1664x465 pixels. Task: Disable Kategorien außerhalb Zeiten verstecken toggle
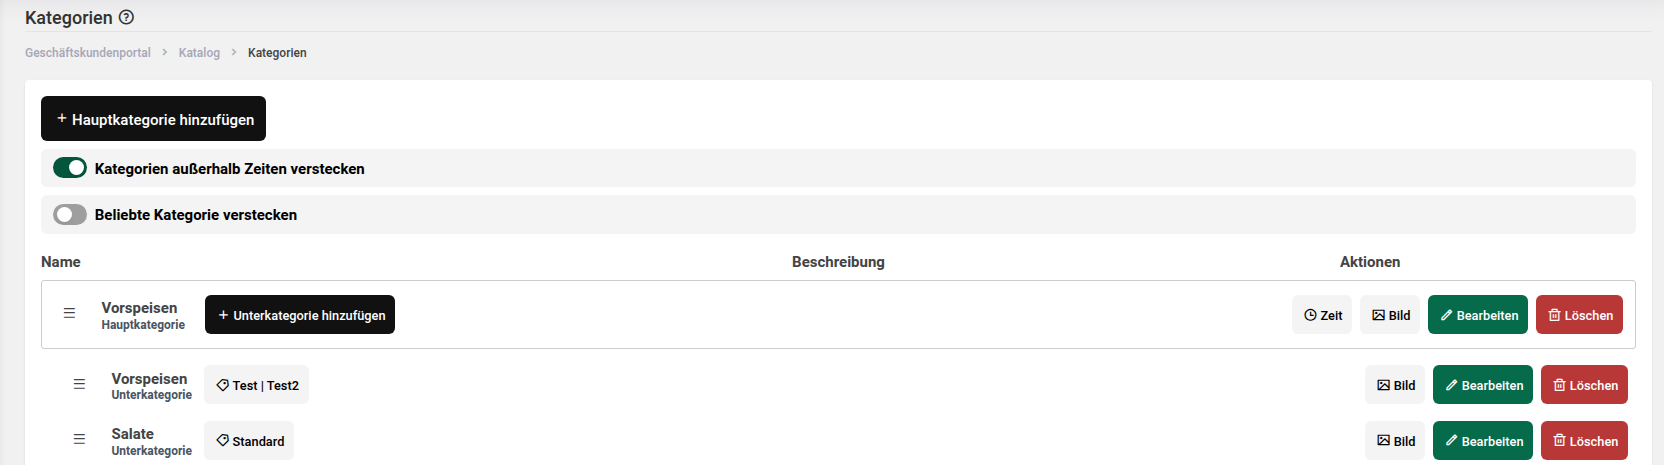70,168
